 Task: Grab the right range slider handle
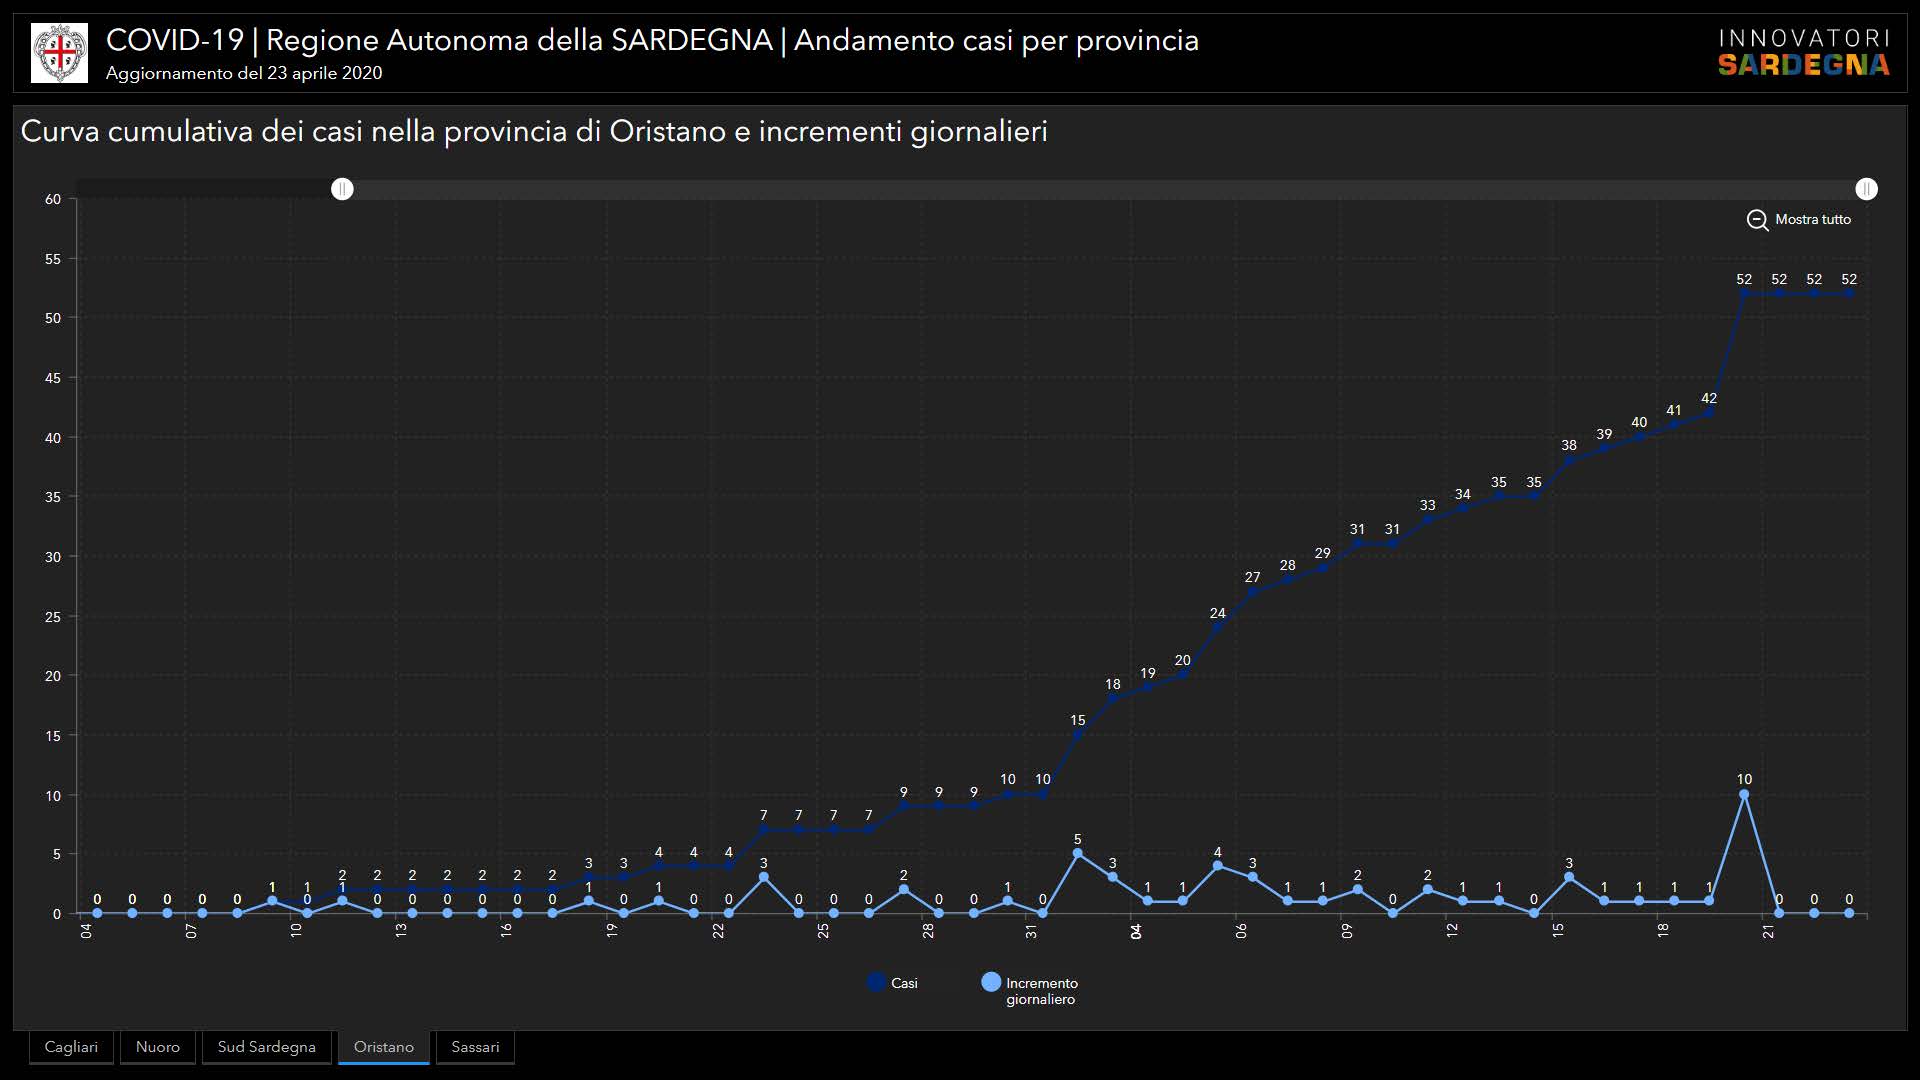coord(1866,189)
